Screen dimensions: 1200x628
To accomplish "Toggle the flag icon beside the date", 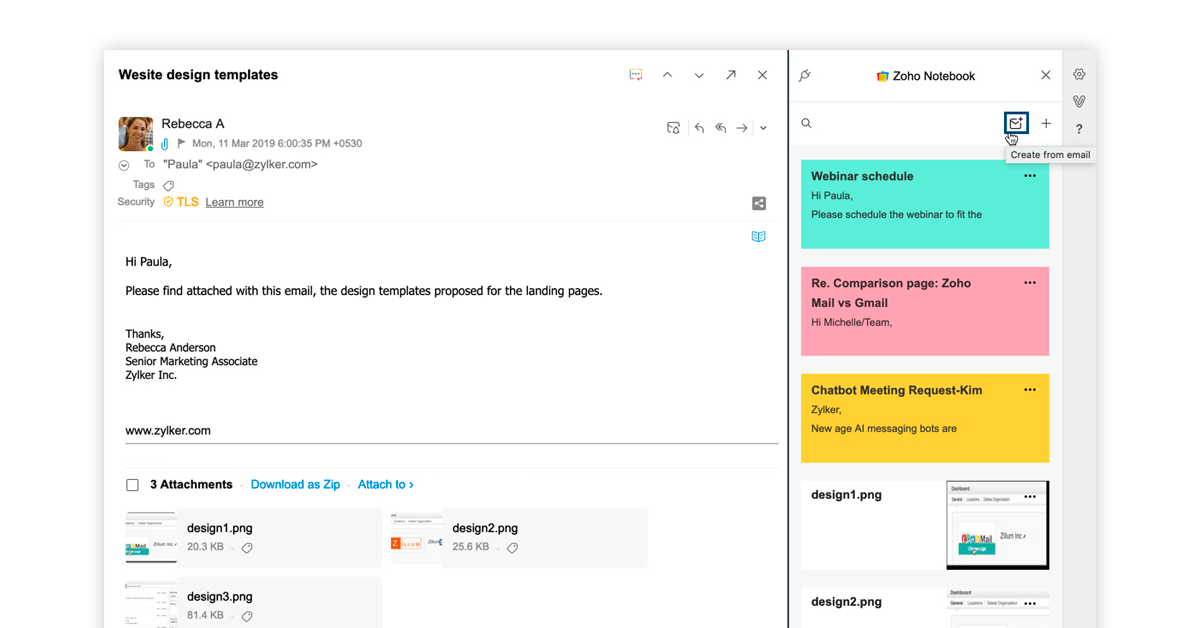I will [x=182, y=144].
